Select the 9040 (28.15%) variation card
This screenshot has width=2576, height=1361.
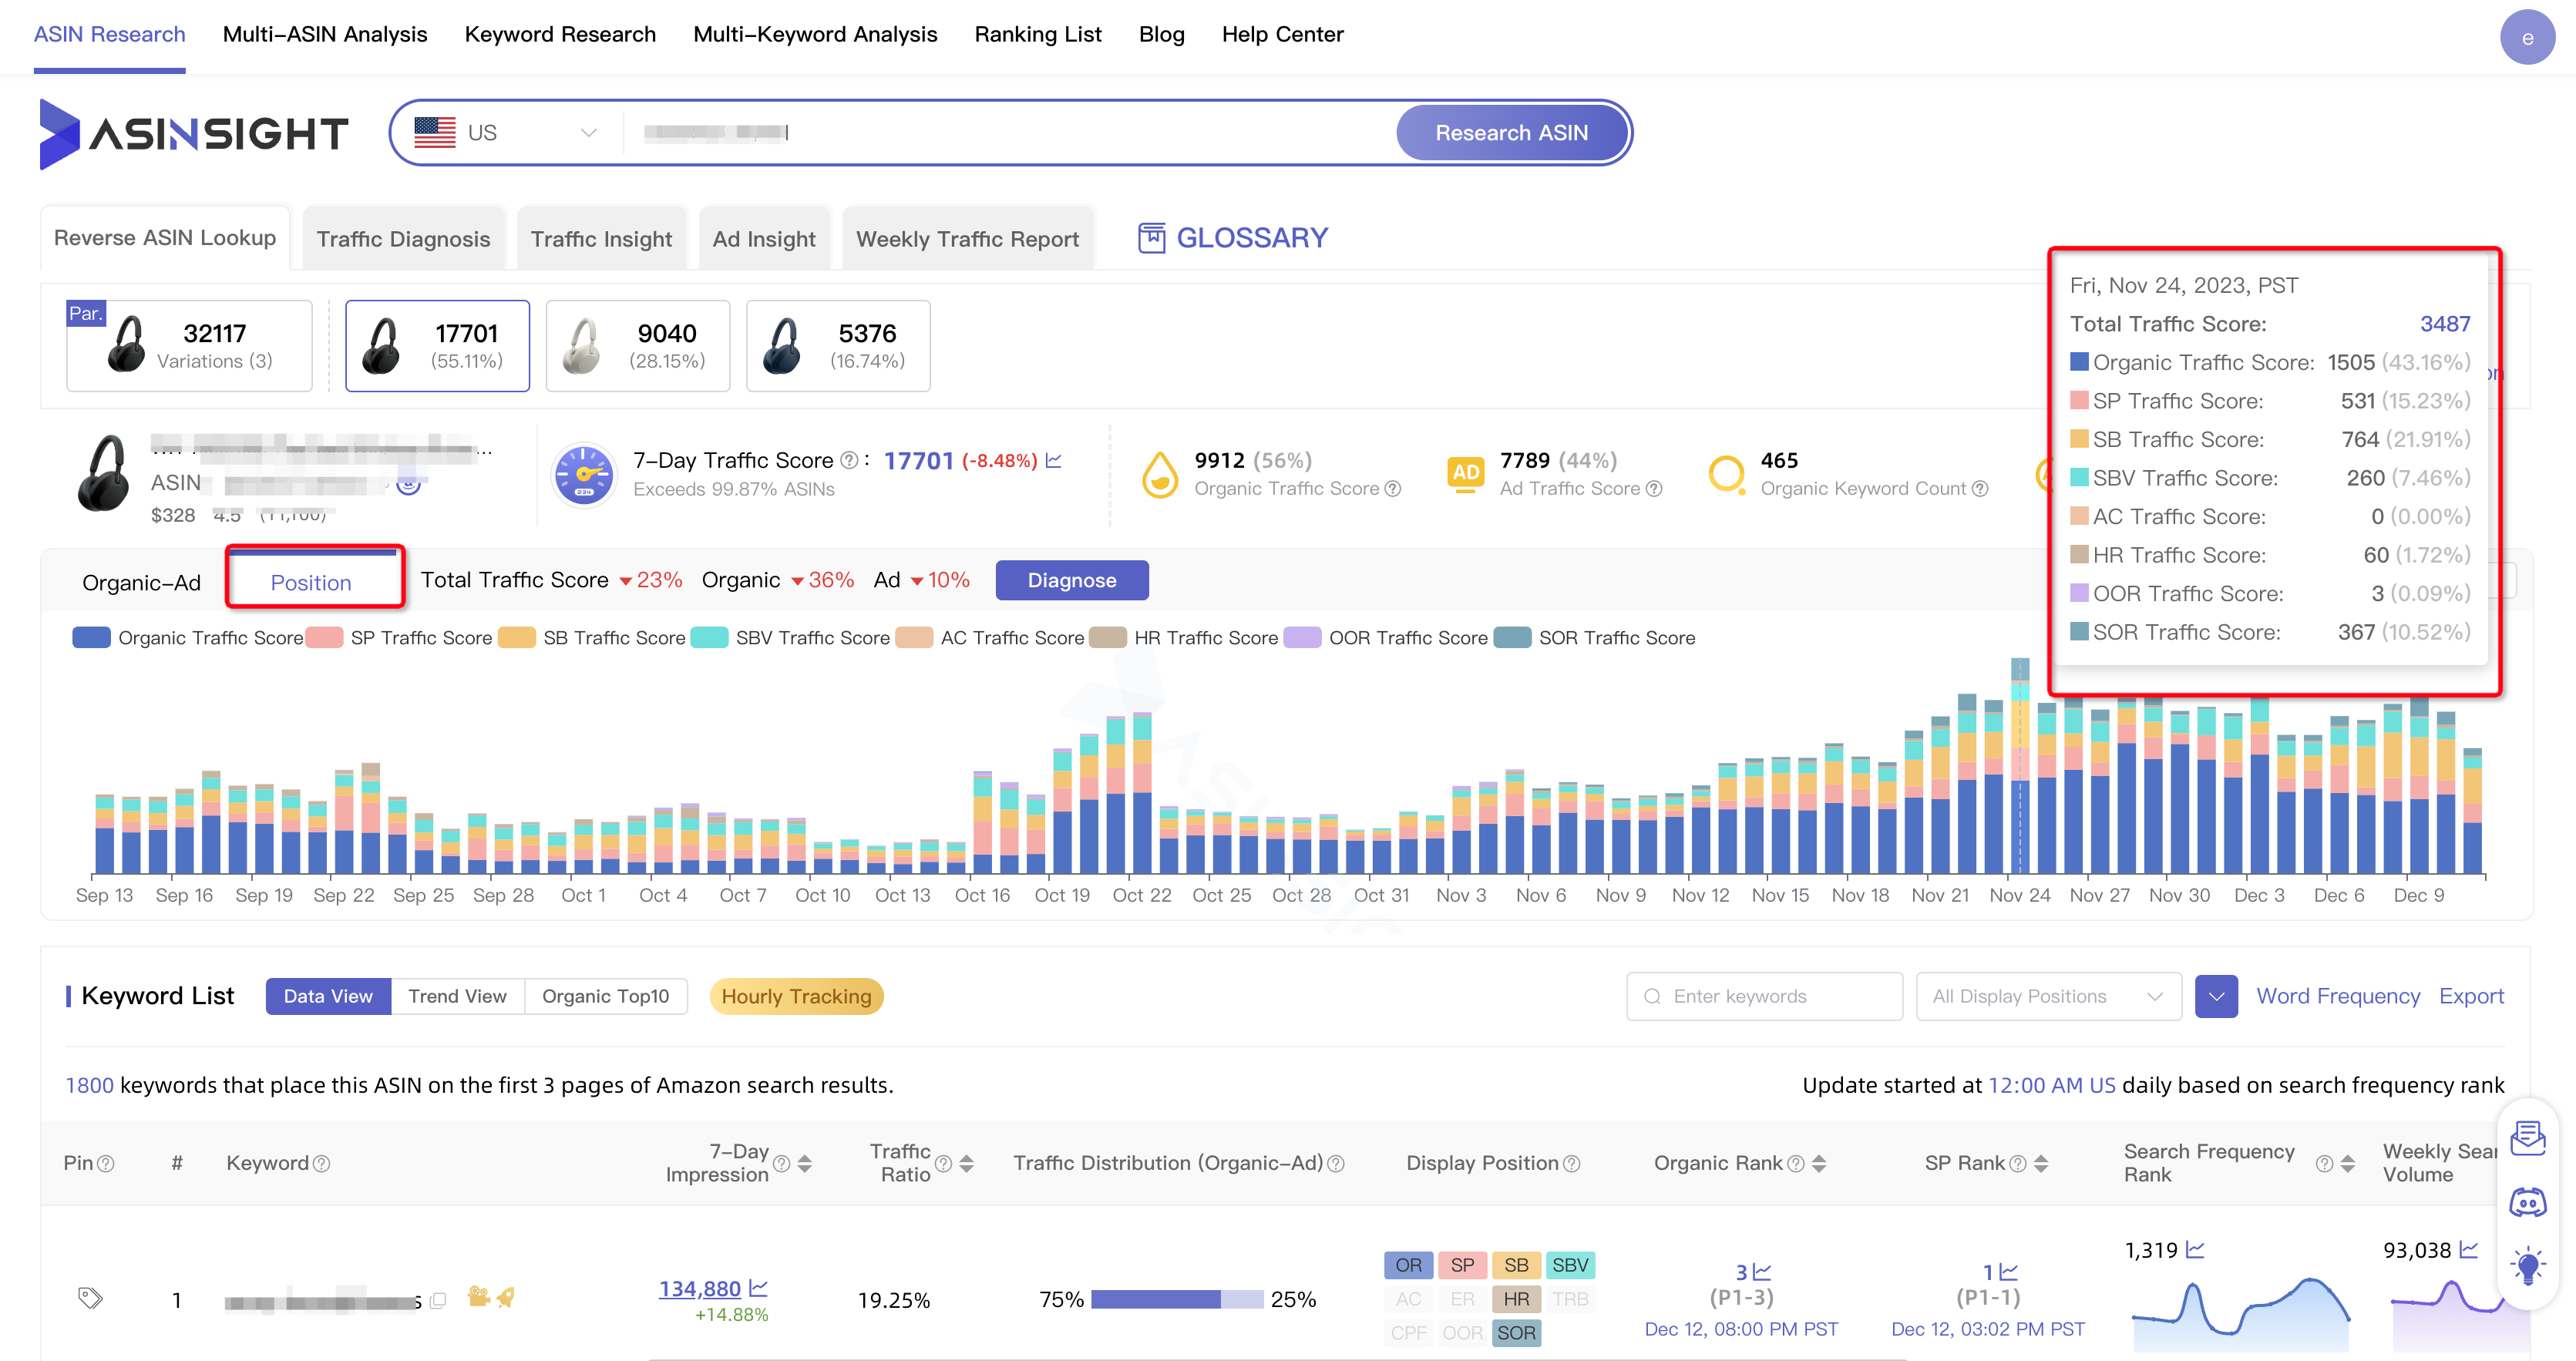[x=638, y=346]
